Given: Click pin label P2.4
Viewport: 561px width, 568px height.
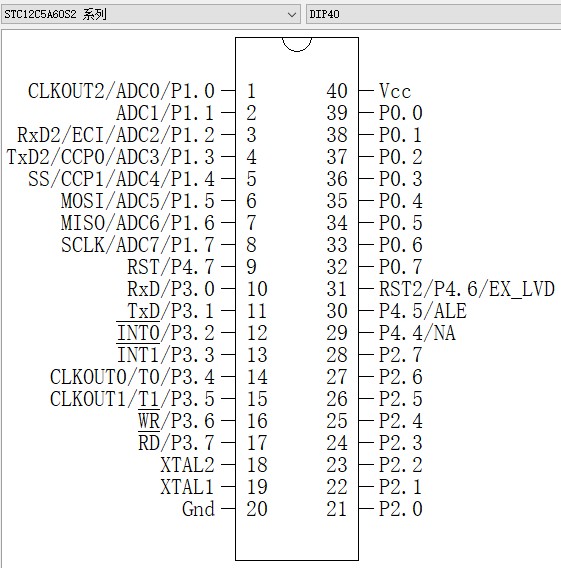Looking at the screenshot, I should 401,421.
